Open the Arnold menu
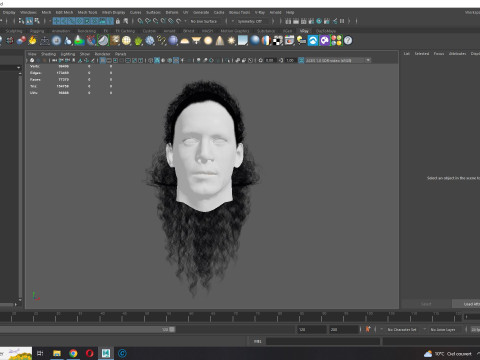 coord(275,12)
